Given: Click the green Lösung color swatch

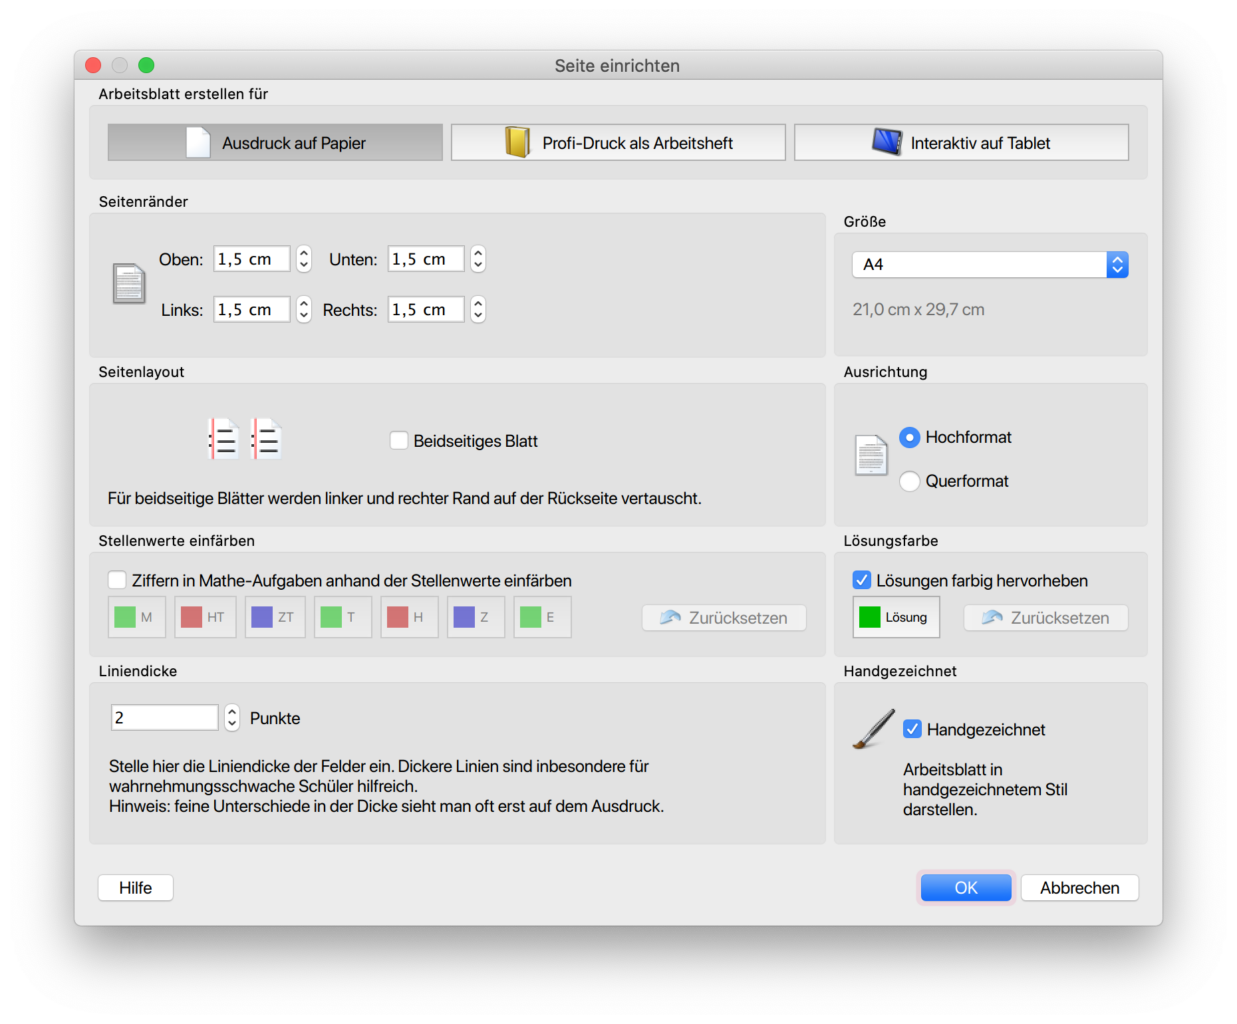Looking at the screenshot, I should pyautogui.click(x=871, y=618).
